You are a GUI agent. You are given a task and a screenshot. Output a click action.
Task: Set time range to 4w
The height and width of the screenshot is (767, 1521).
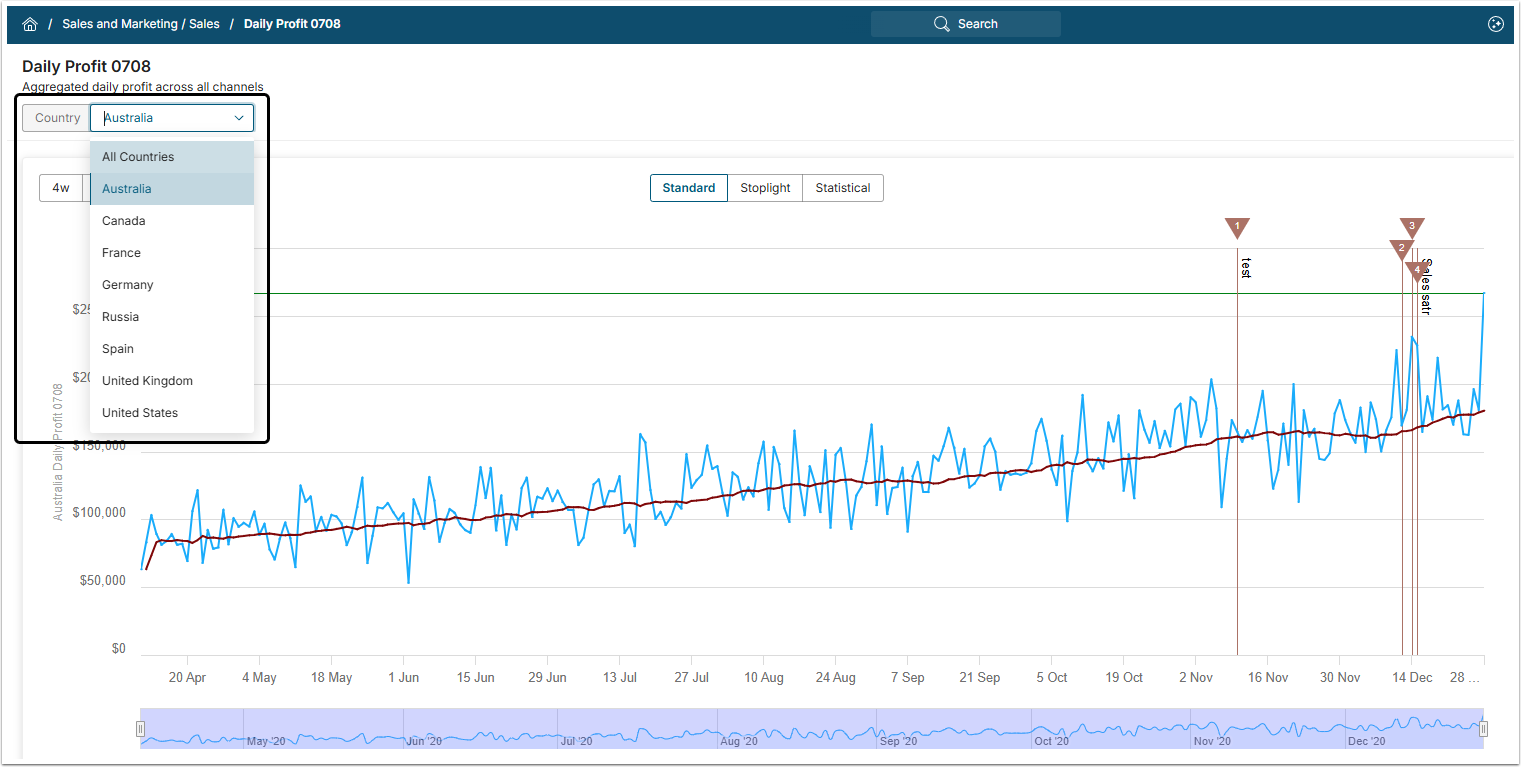click(61, 188)
